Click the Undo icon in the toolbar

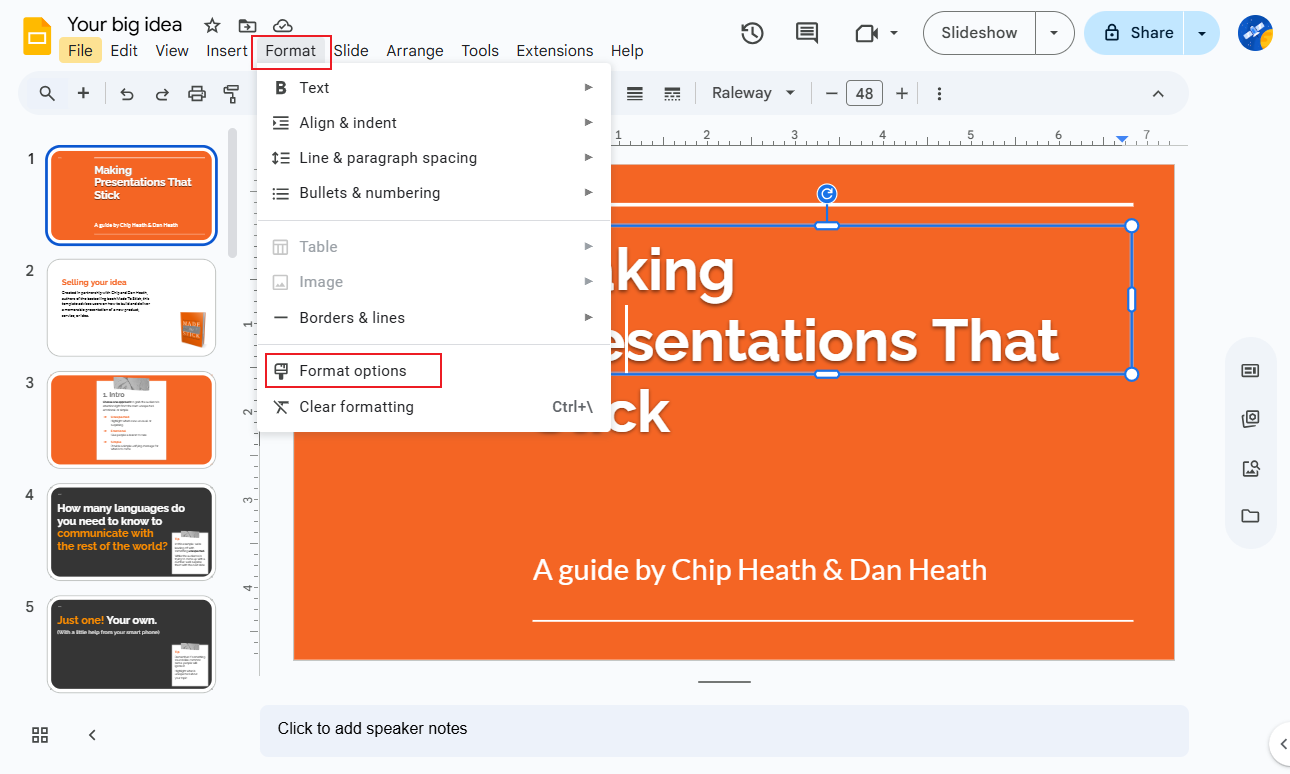(125, 93)
